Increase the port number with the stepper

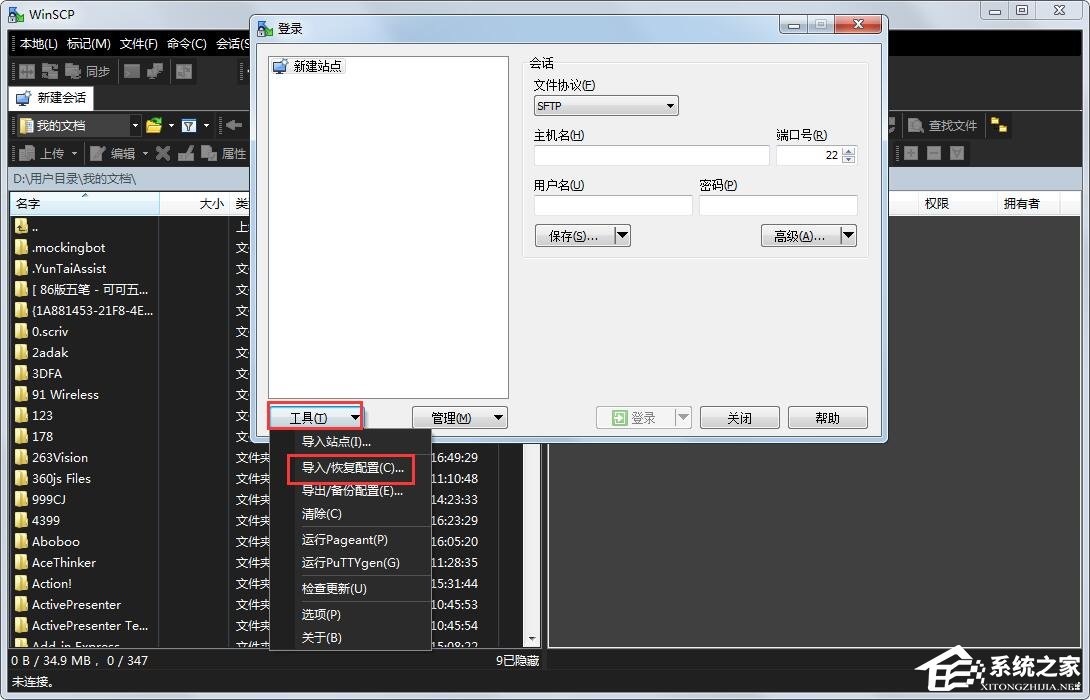(848, 151)
